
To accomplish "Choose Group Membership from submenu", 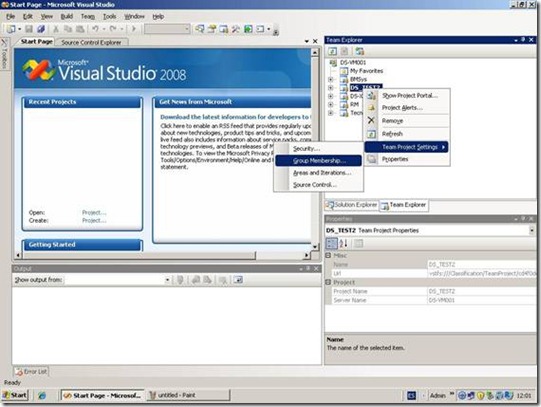I will pyautogui.click(x=318, y=161).
